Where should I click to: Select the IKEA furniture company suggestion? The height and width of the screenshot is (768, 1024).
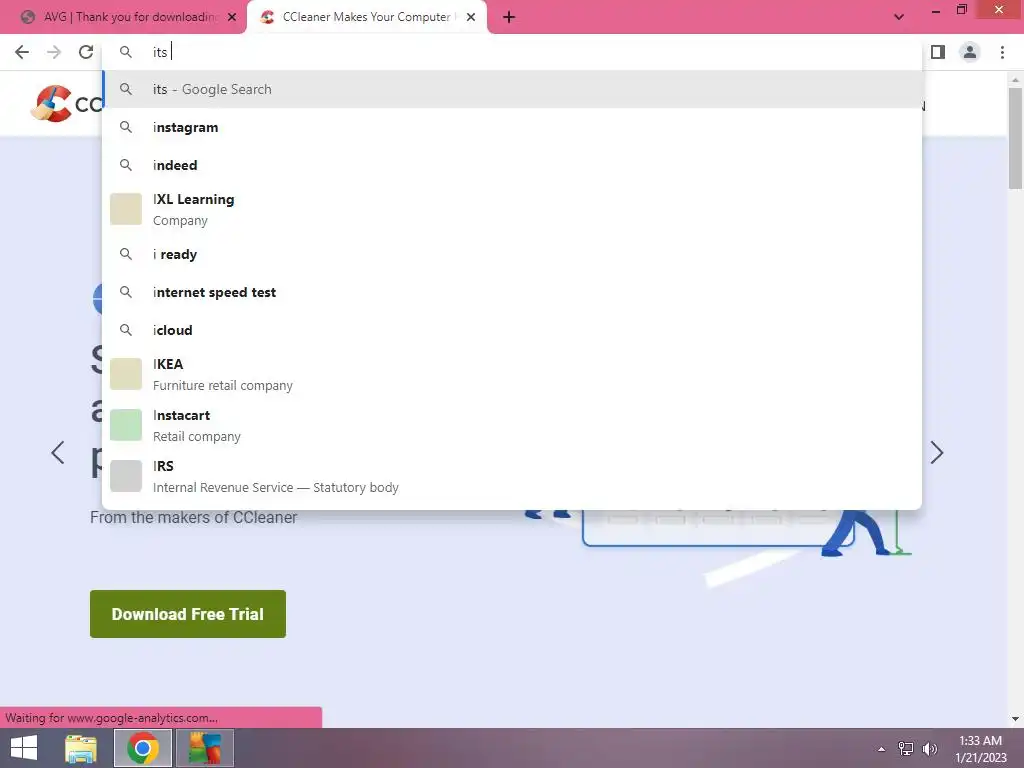coord(512,374)
